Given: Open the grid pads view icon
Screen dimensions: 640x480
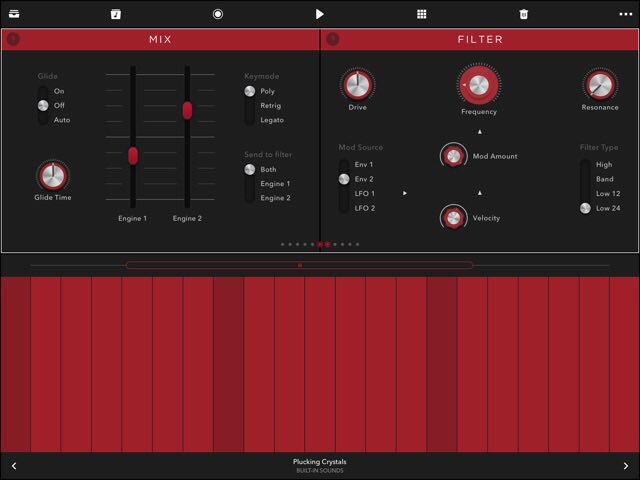Looking at the screenshot, I should coord(422,14).
